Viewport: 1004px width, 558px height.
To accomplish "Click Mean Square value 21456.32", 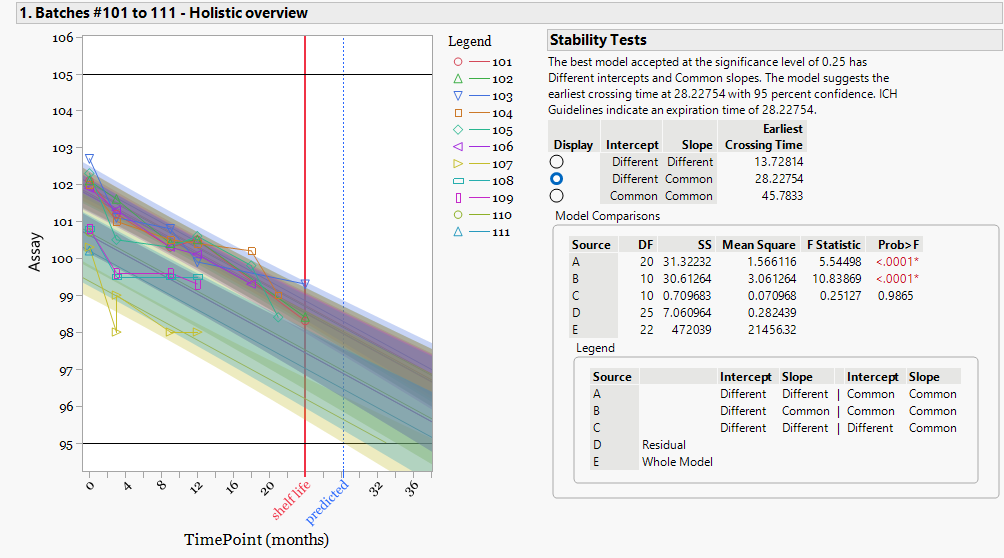I will click(x=772, y=330).
